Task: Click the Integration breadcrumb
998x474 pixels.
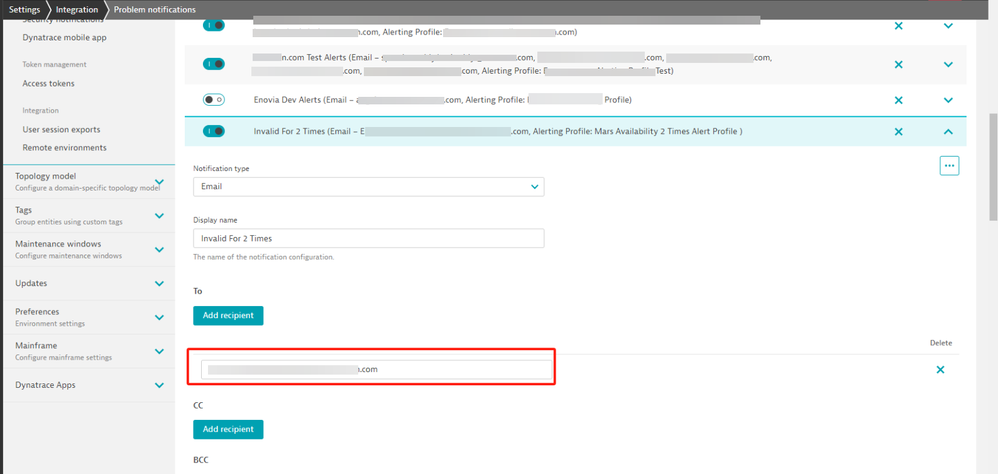Action: click(77, 9)
